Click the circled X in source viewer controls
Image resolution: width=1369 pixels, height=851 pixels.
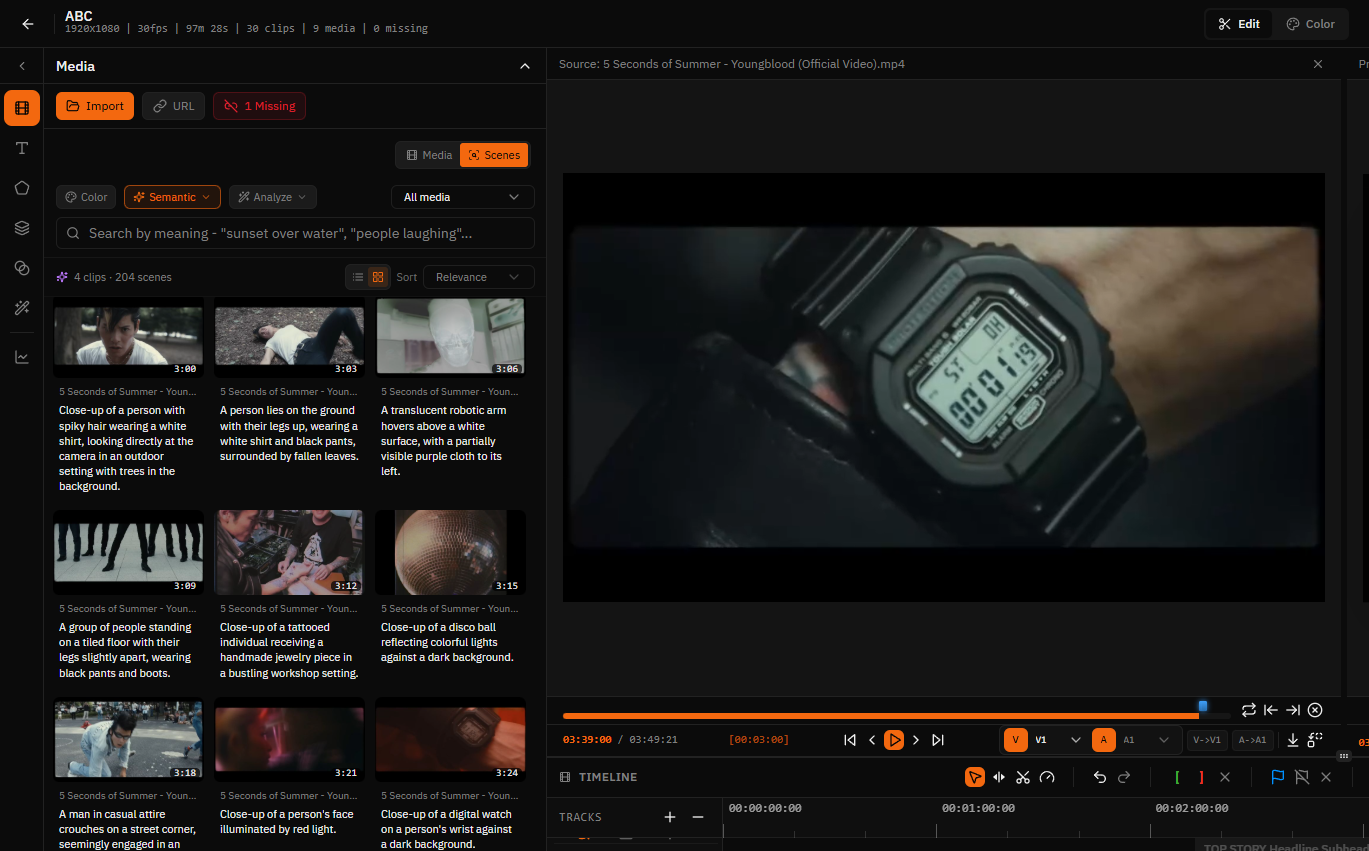pyautogui.click(x=1315, y=710)
